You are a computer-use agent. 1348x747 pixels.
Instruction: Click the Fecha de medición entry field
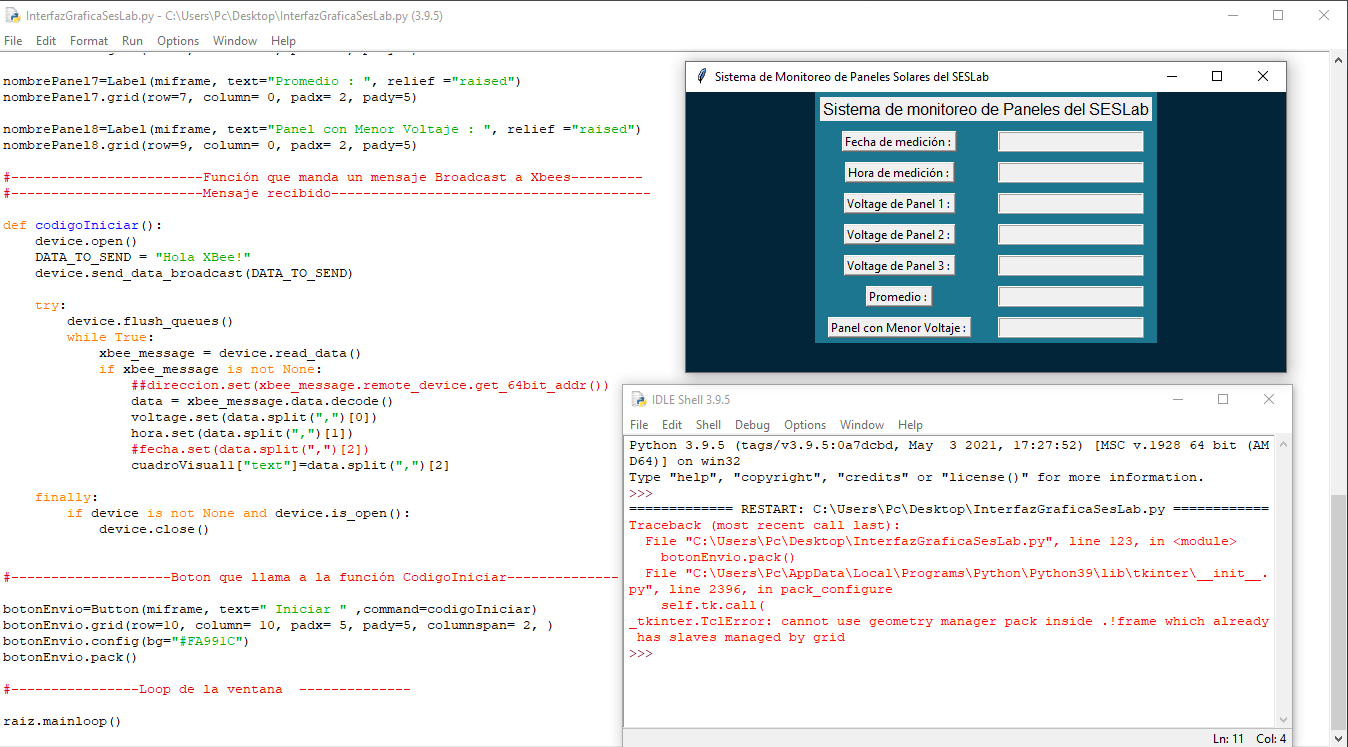[x=1070, y=142]
